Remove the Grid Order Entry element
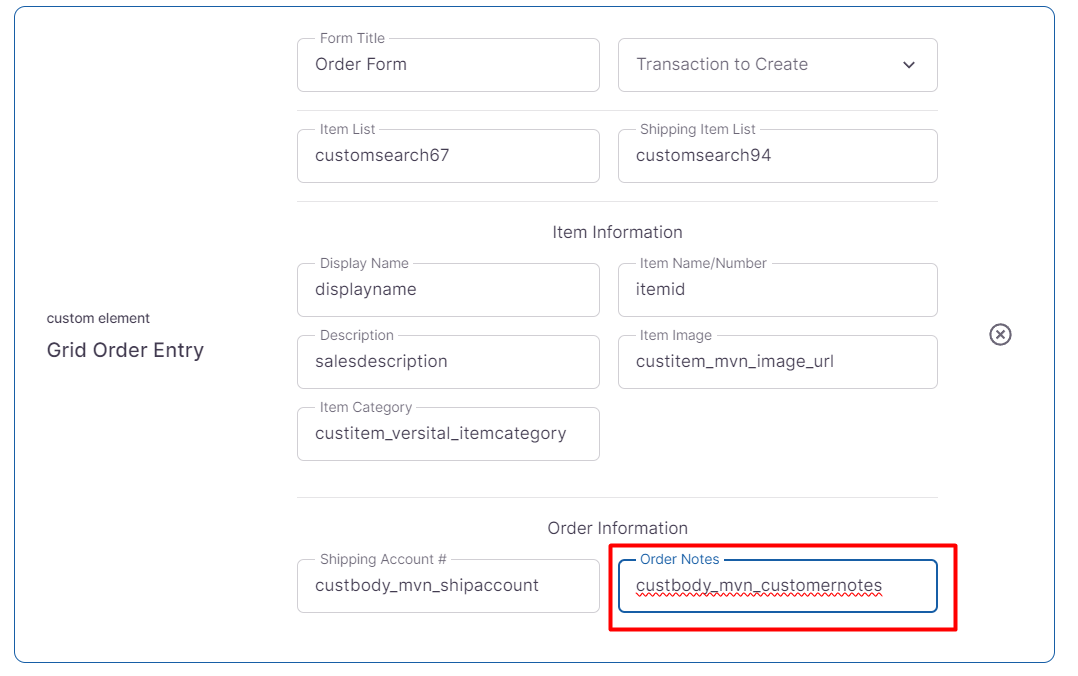Image resolution: width=1078 pixels, height=676 pixels. pos(1000,334)
